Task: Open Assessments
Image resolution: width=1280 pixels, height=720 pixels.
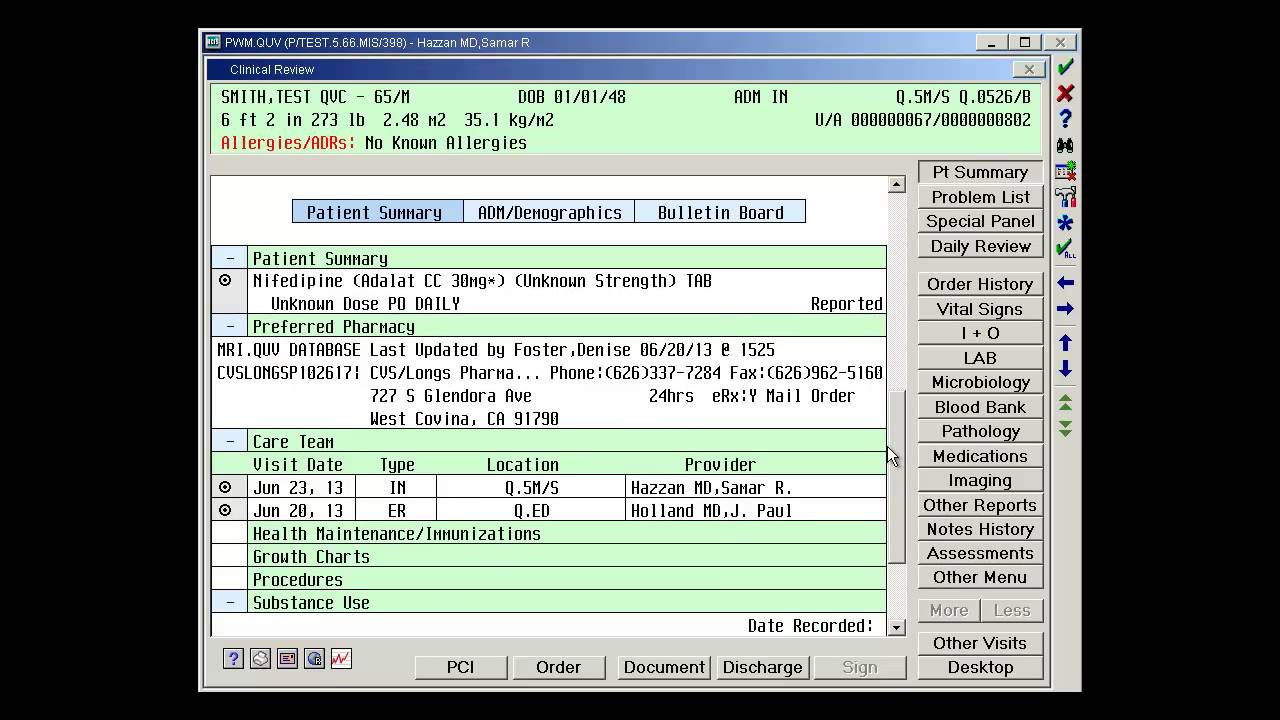Action: [980, 553]
